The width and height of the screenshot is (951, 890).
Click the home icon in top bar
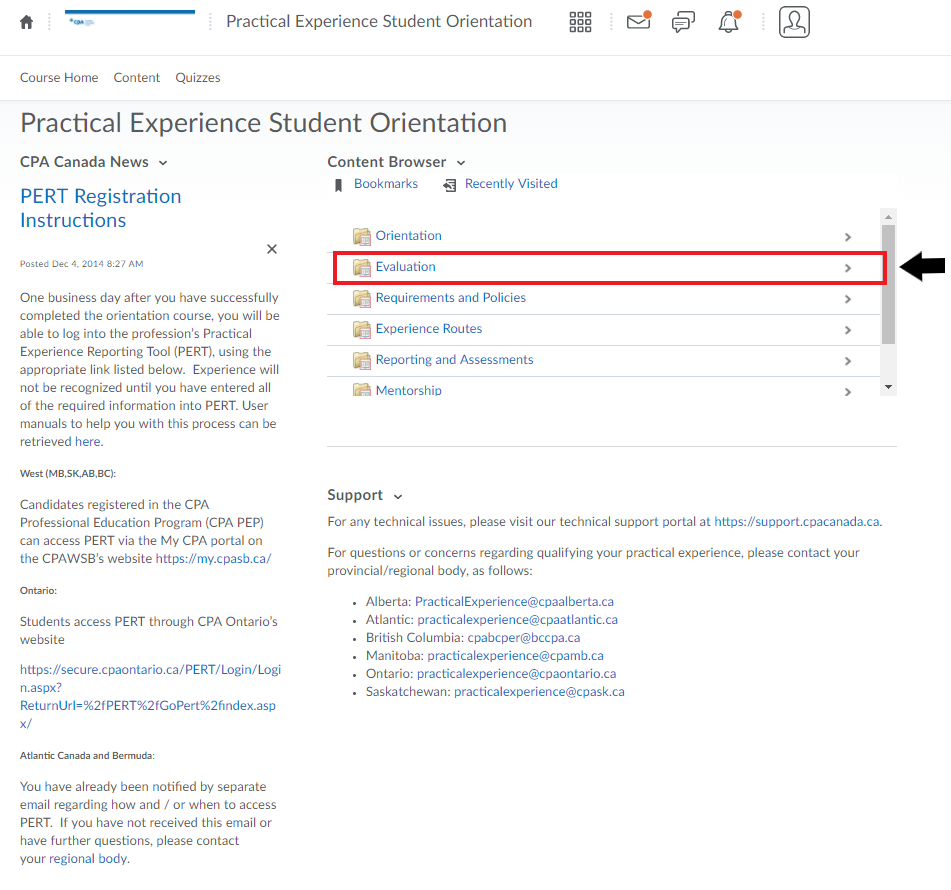tap(27, 22)
